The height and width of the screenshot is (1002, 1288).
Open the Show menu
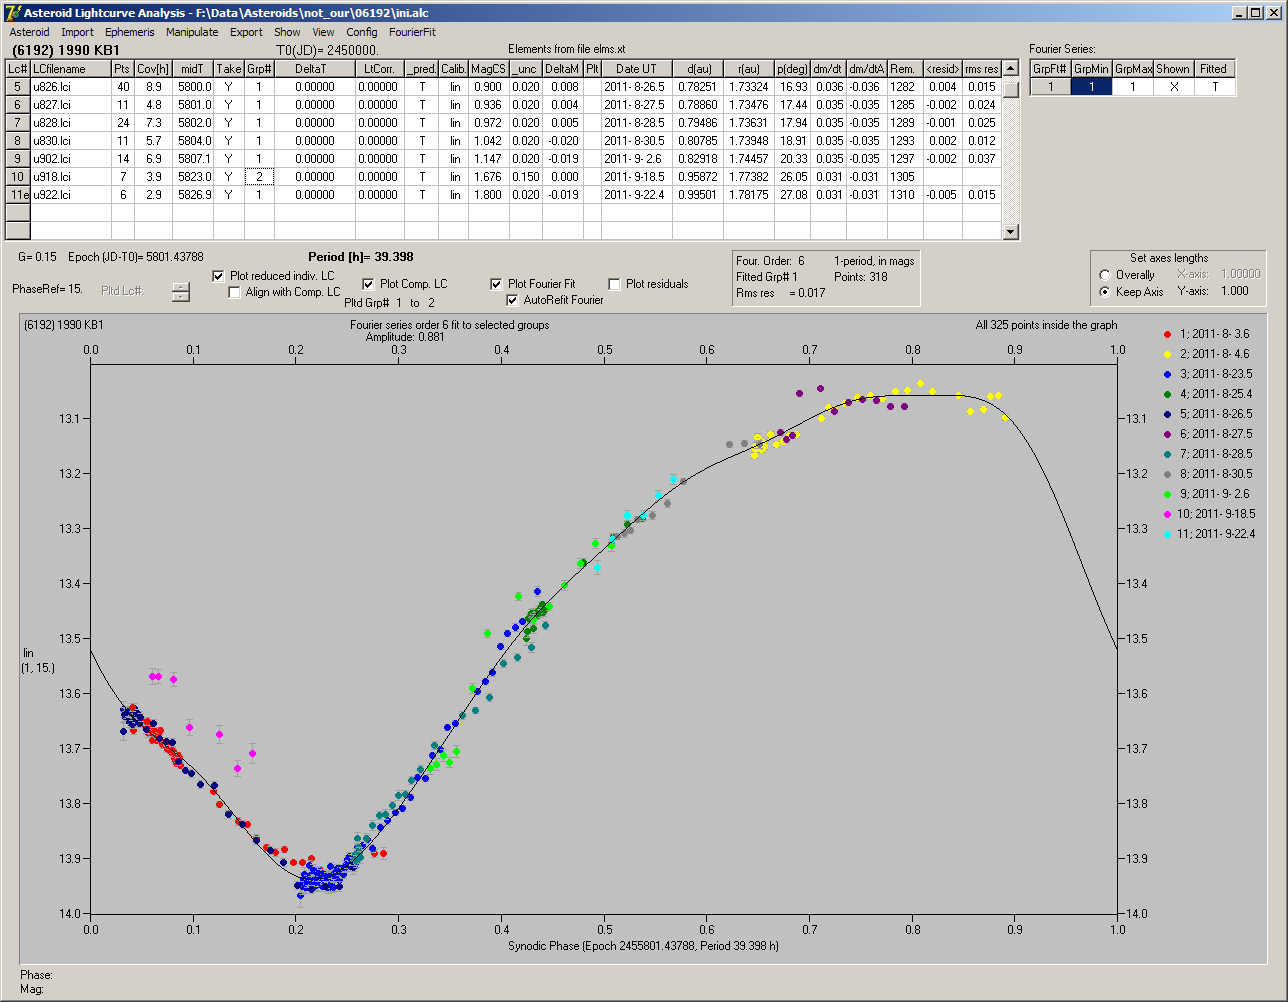287,32
